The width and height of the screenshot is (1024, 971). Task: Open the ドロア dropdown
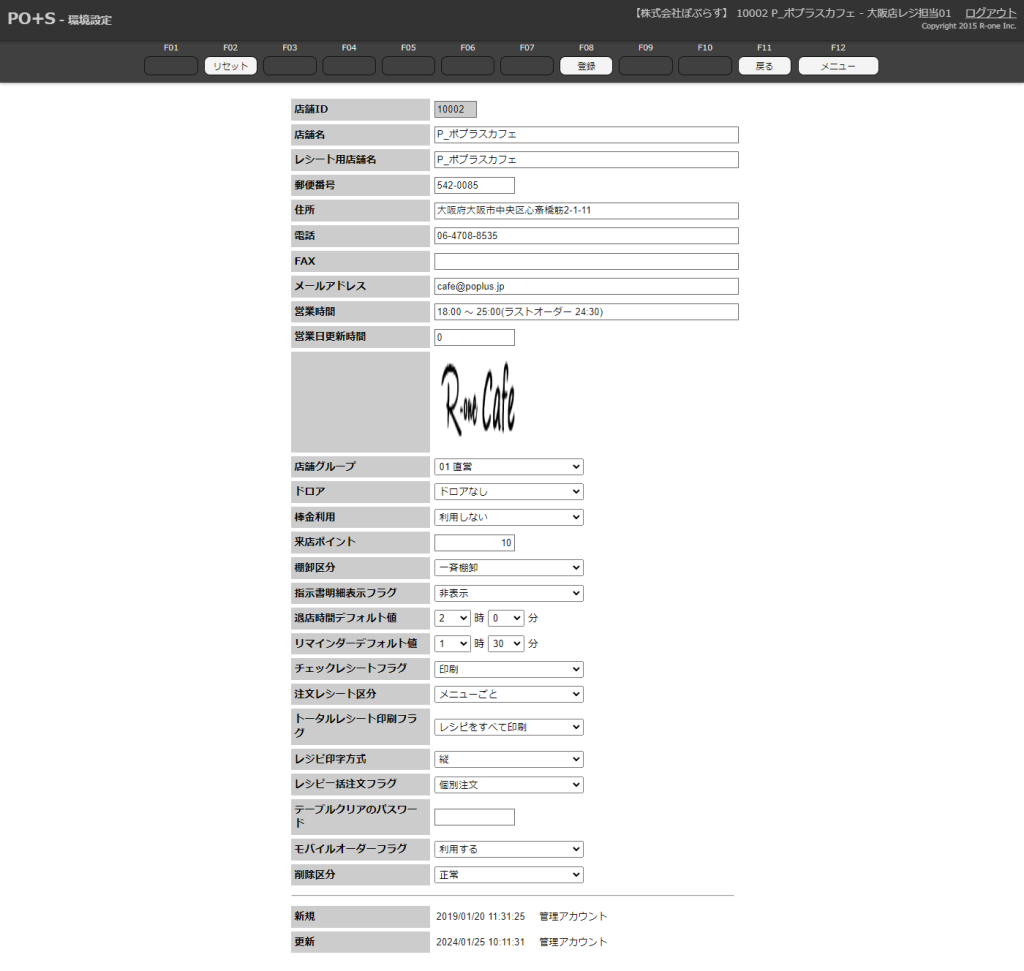coord(508,492)
